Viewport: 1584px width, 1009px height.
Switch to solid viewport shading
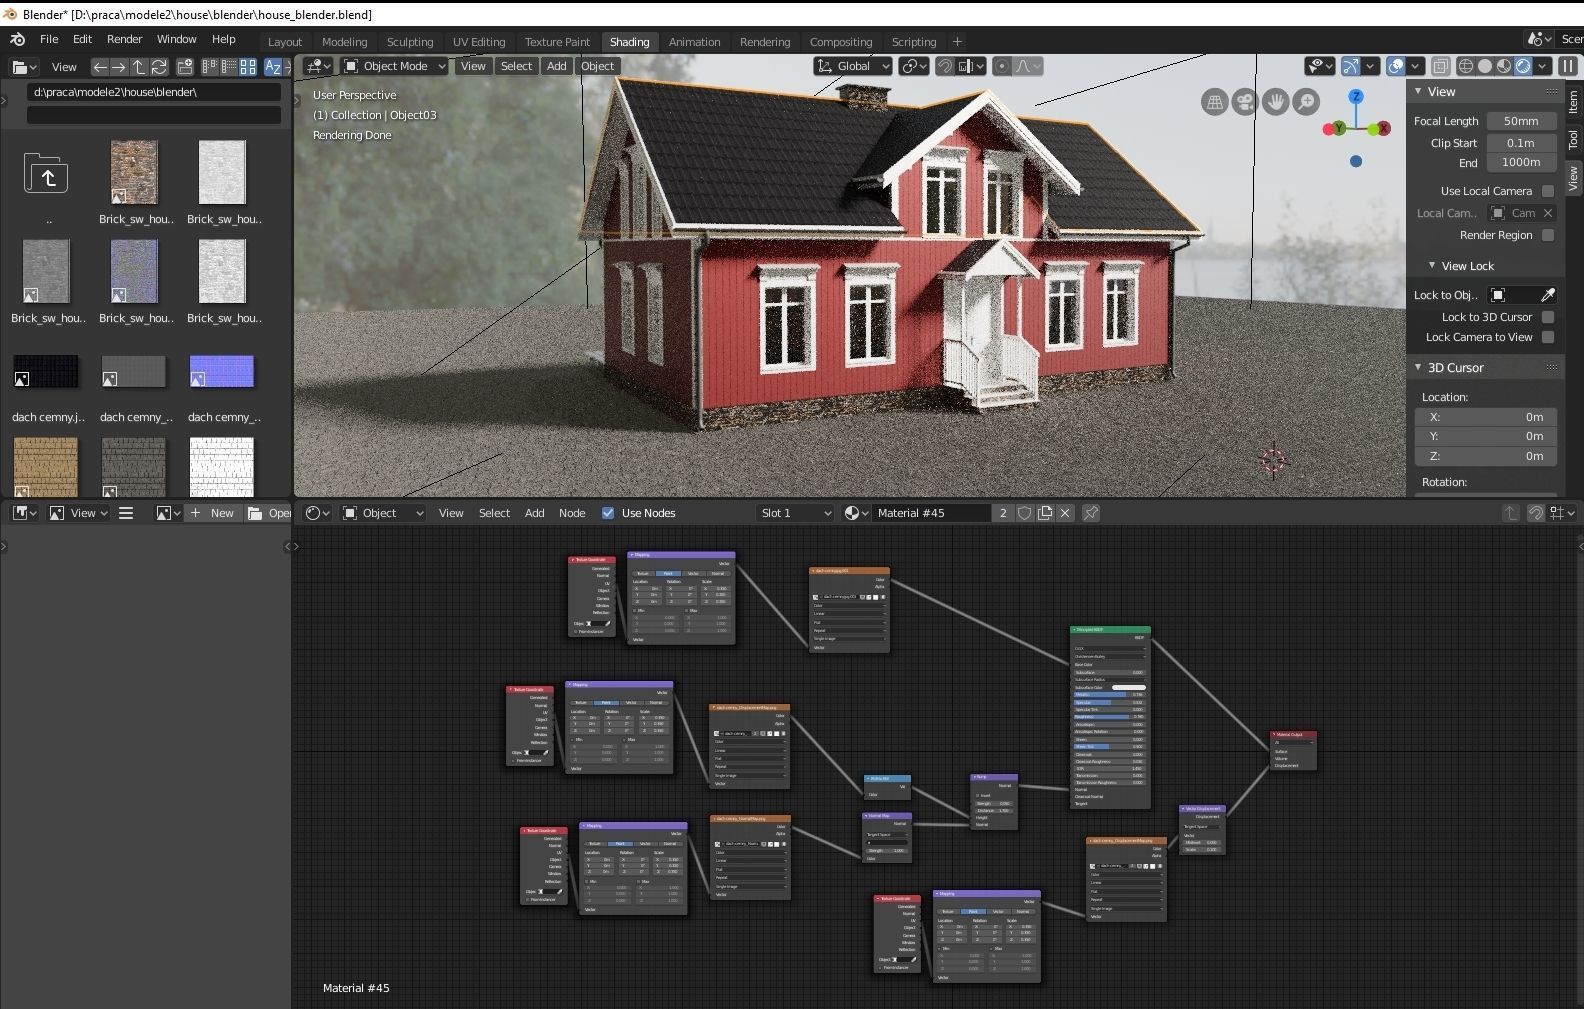click(x=1485, y=66)
